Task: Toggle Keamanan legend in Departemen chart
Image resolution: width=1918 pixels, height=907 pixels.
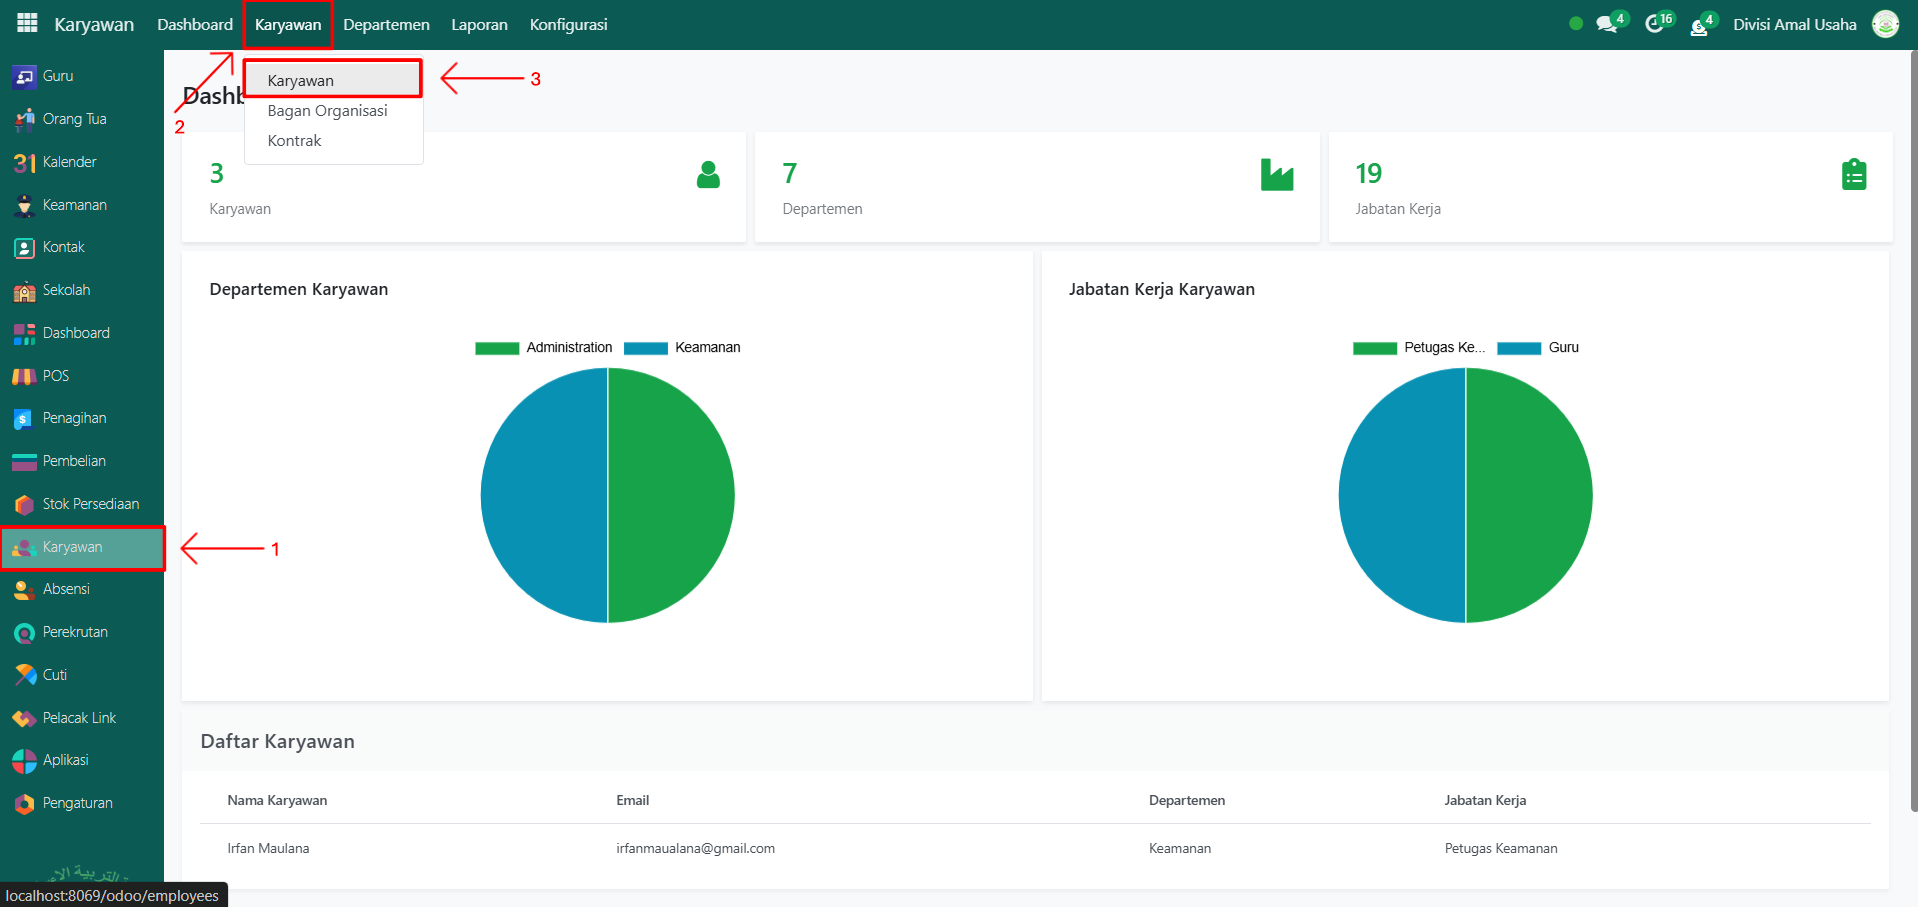Action: tap(683, 348)
